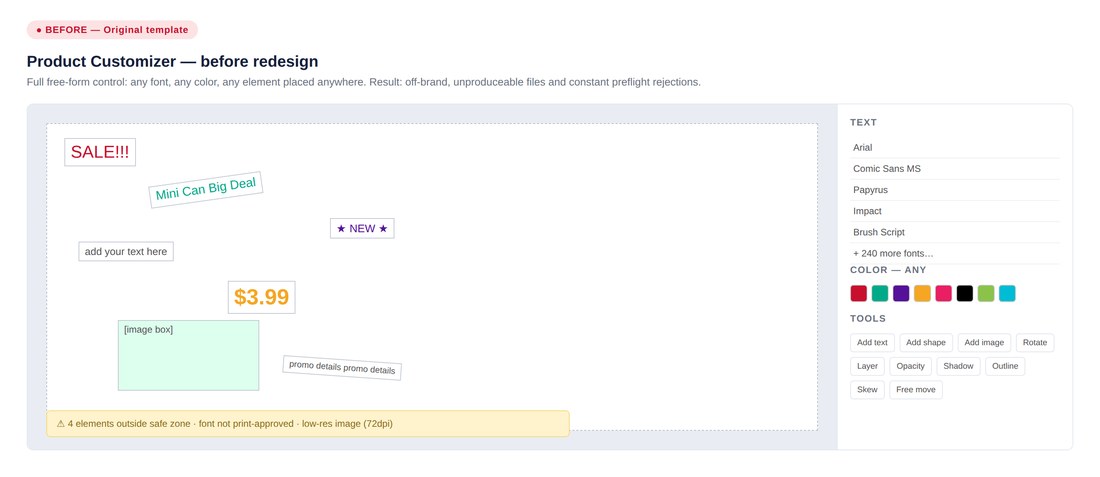The width and height of the screenshot is (1100, 477).
Task: Select the promo details text box
Action: (342, 368)
